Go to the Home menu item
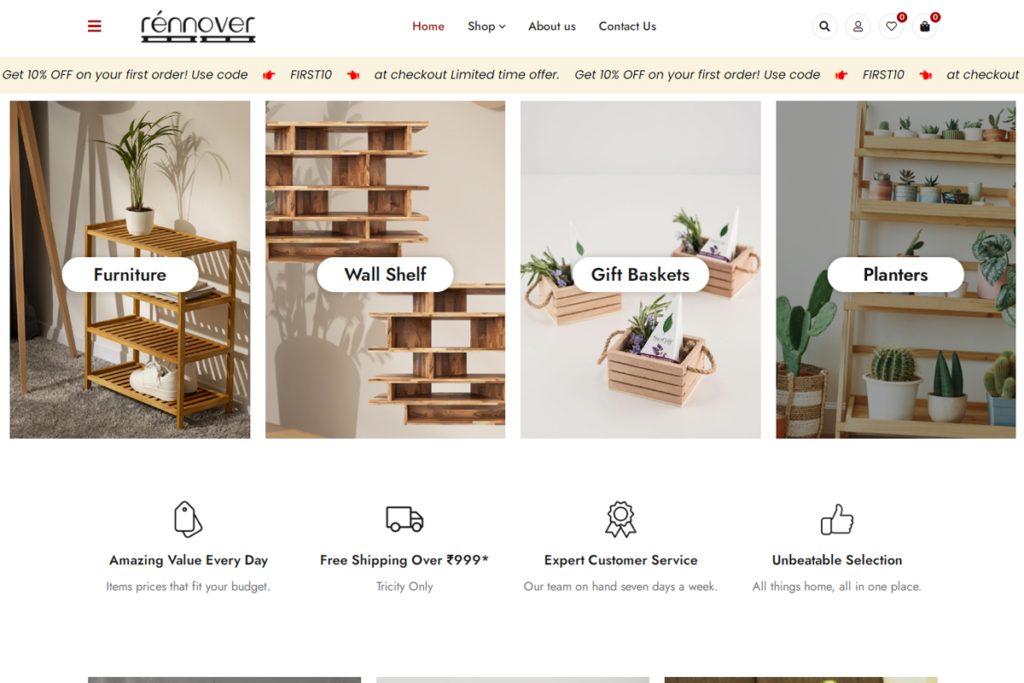1024x683 pixels. (x=428, y=26)
